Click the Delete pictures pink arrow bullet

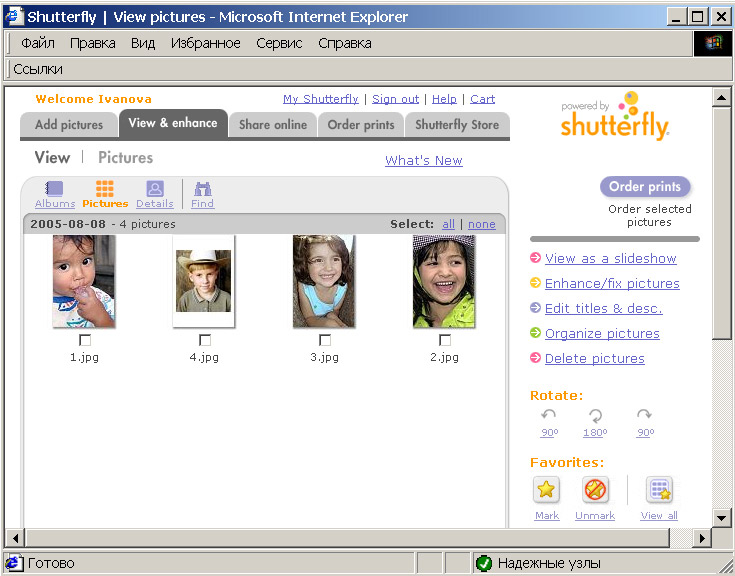tap(535, 358)
